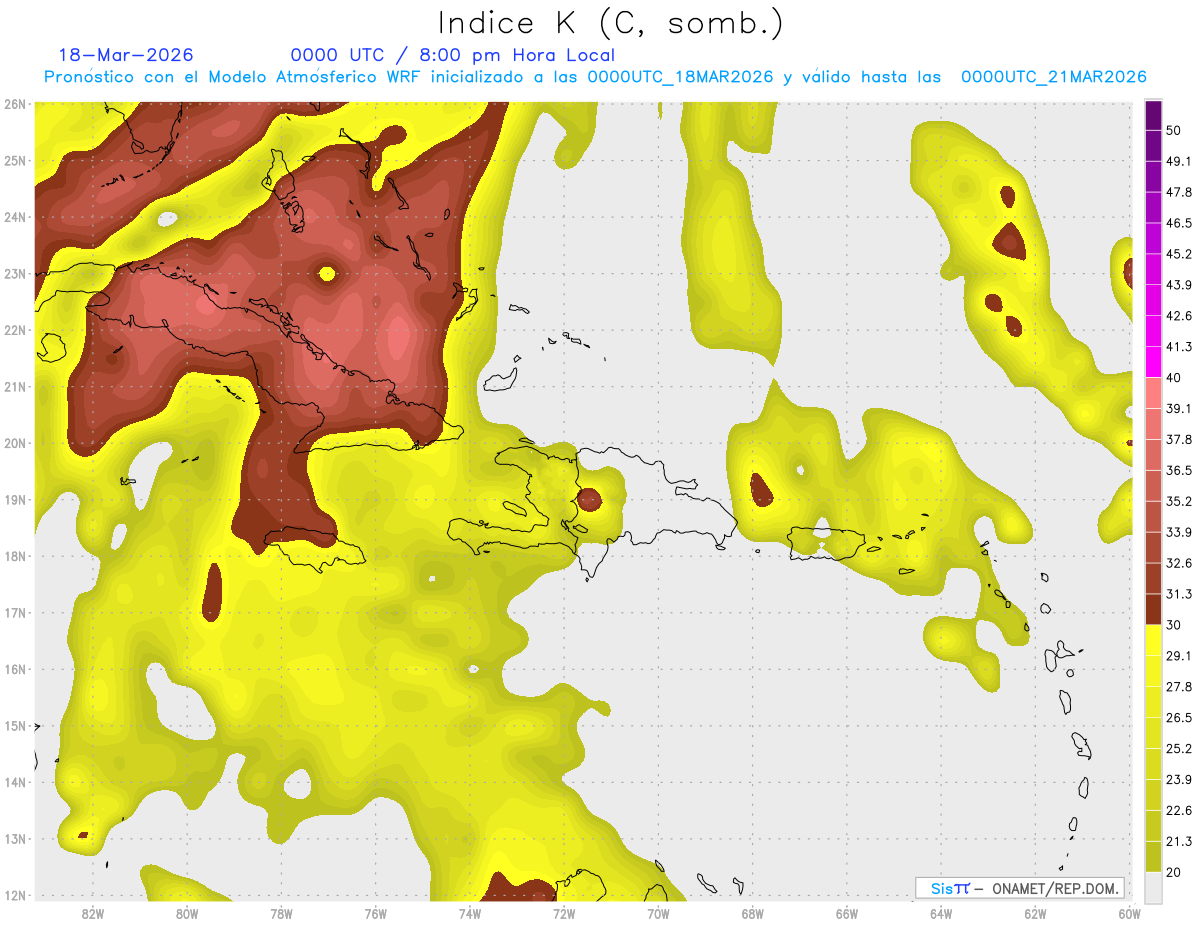Click the Sis ONAMET/REP.DOM. watermark box
1200x927 pixels.
click(x=1019, y=888)
